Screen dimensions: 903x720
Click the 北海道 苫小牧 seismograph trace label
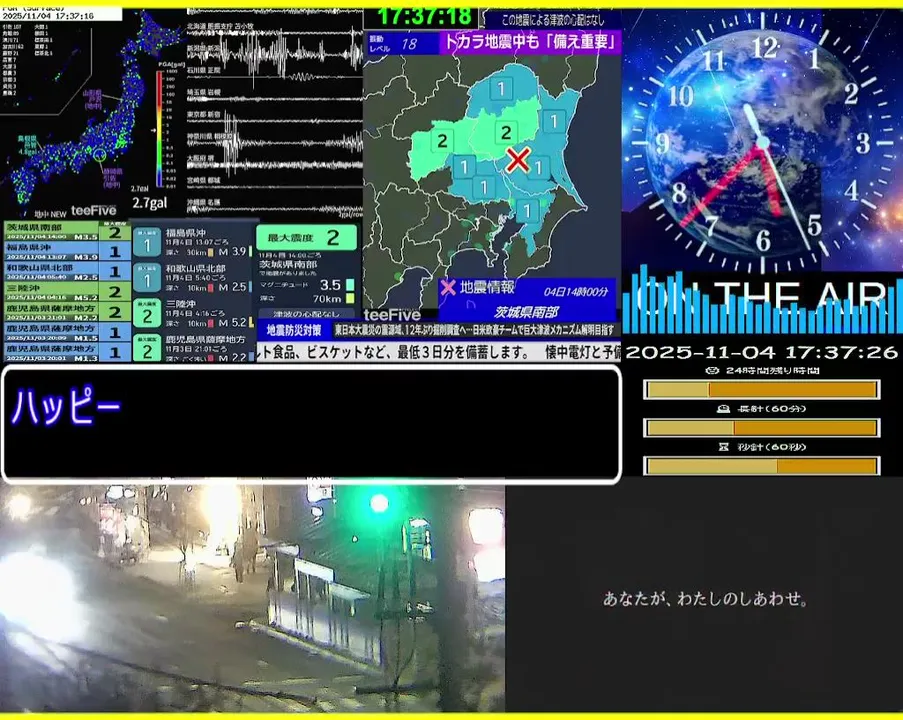[220, 26]
